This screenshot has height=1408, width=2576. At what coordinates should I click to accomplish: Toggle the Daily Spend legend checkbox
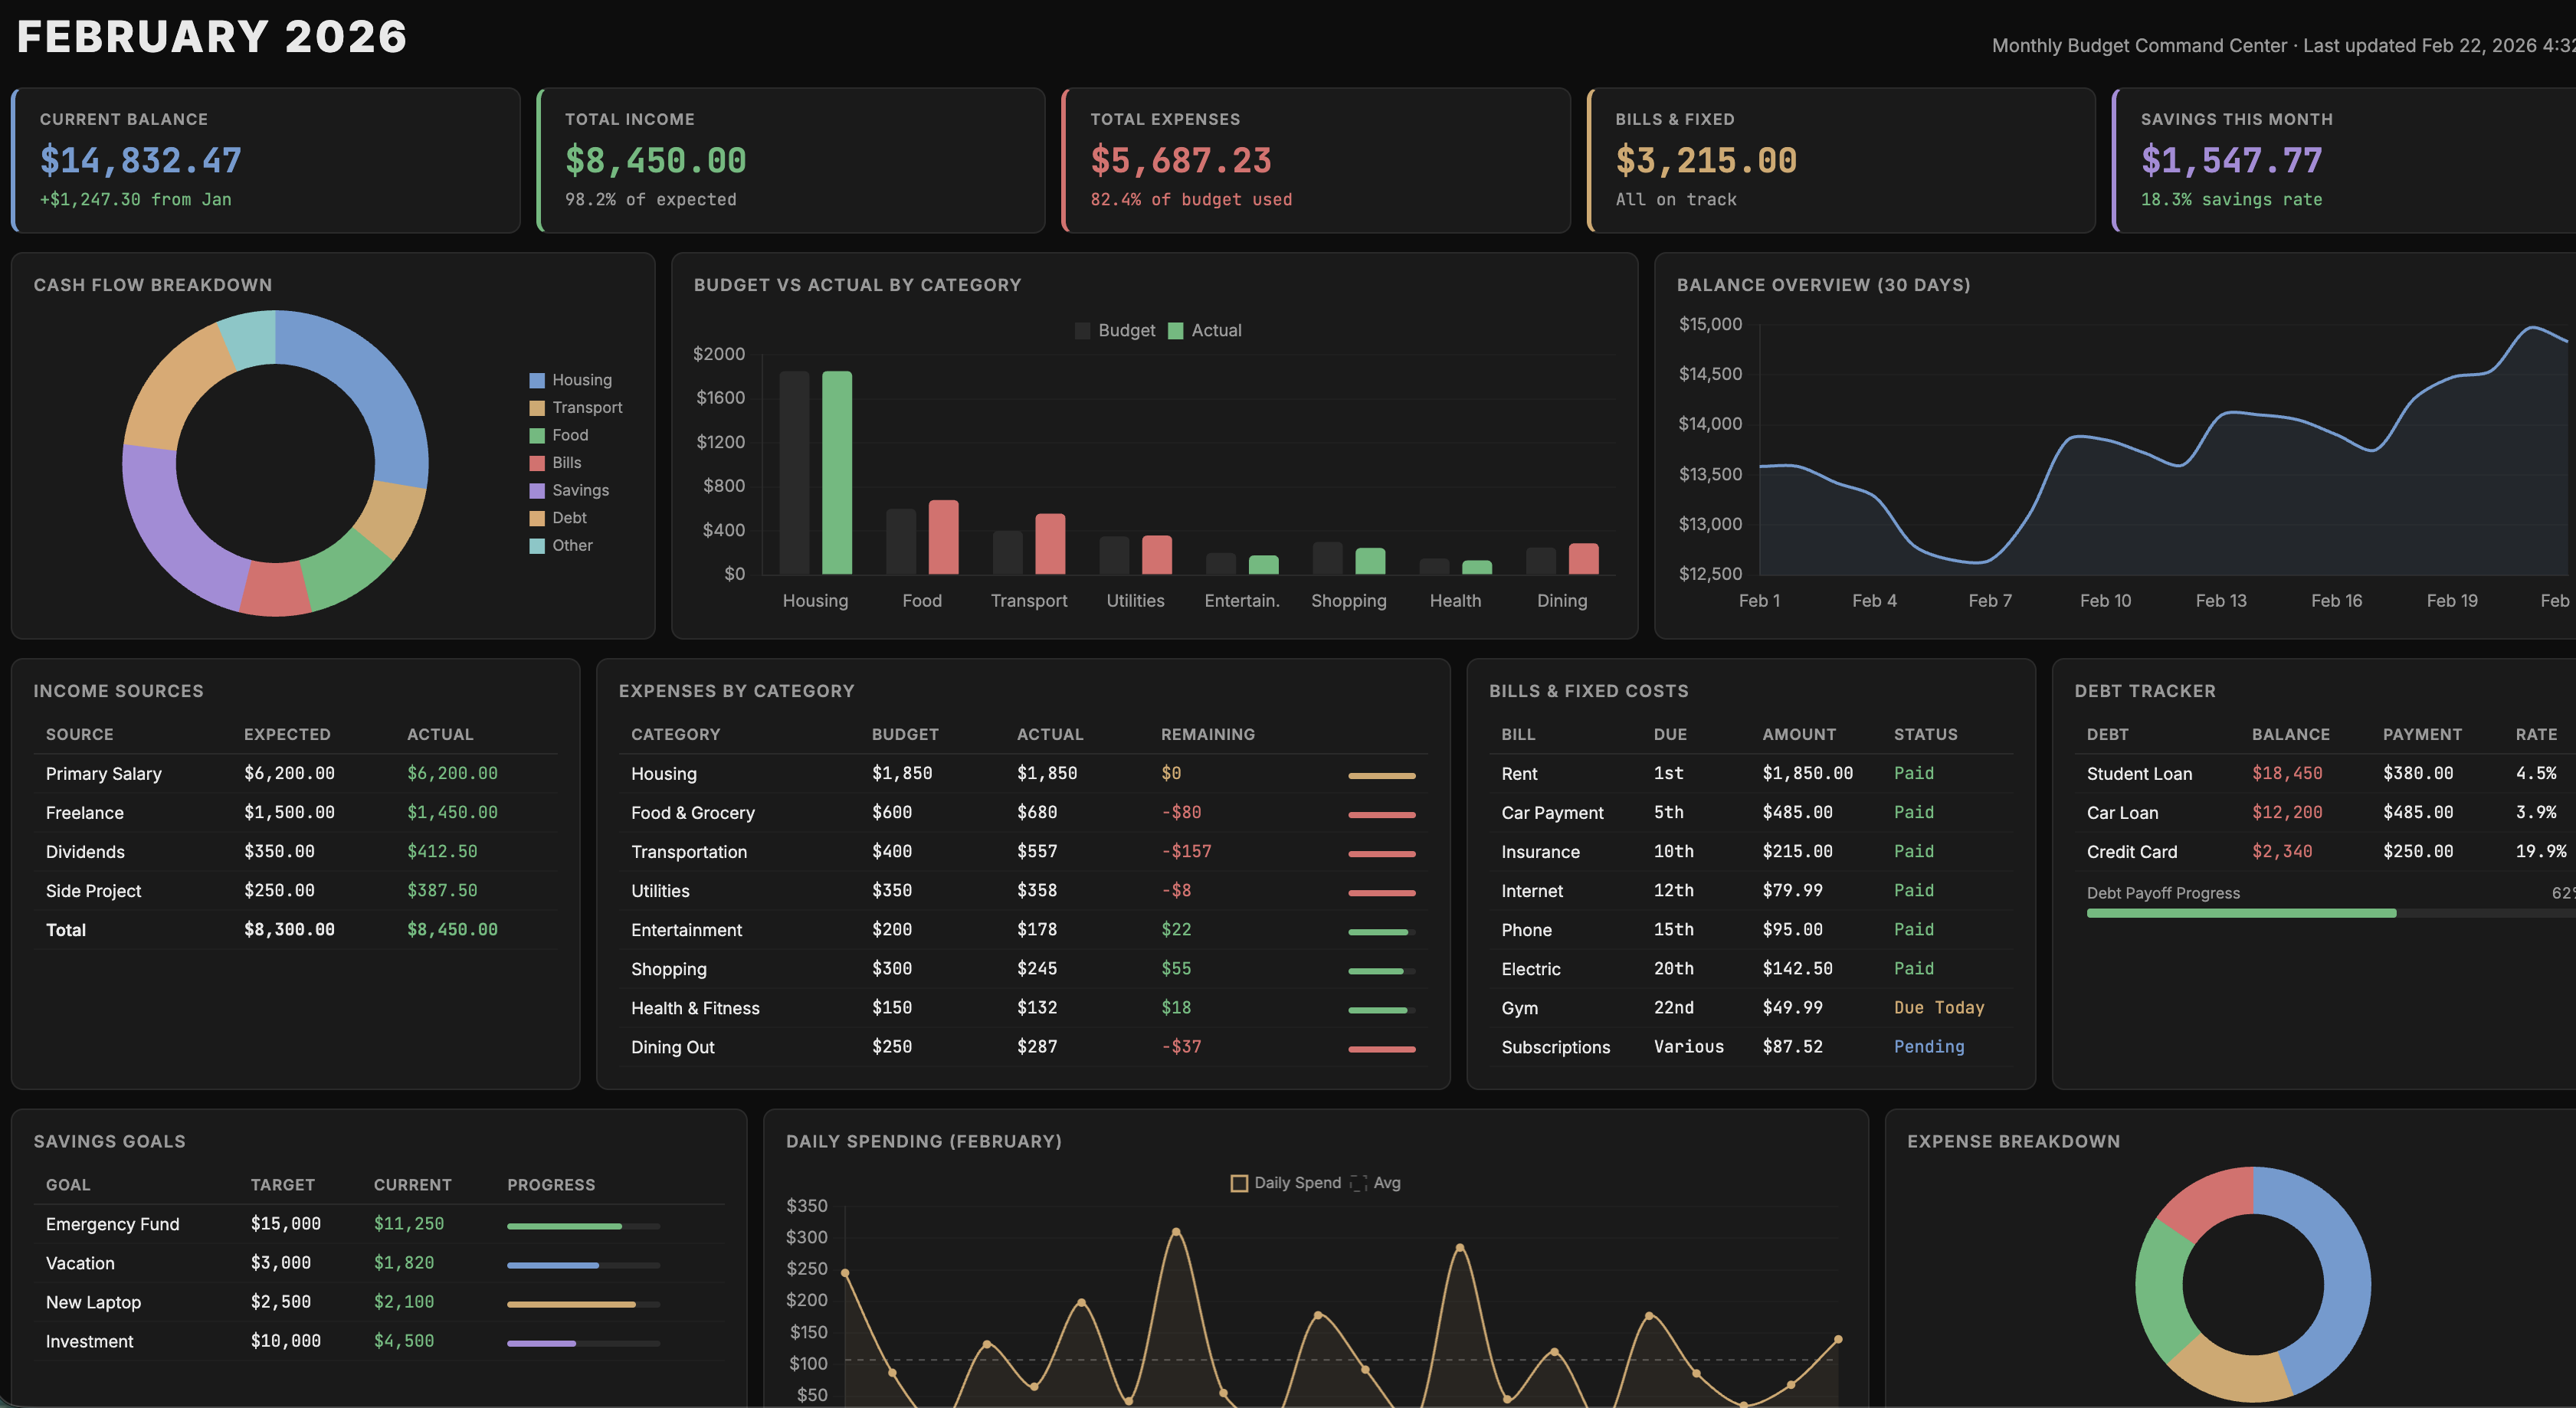tap(1240, 1182)
